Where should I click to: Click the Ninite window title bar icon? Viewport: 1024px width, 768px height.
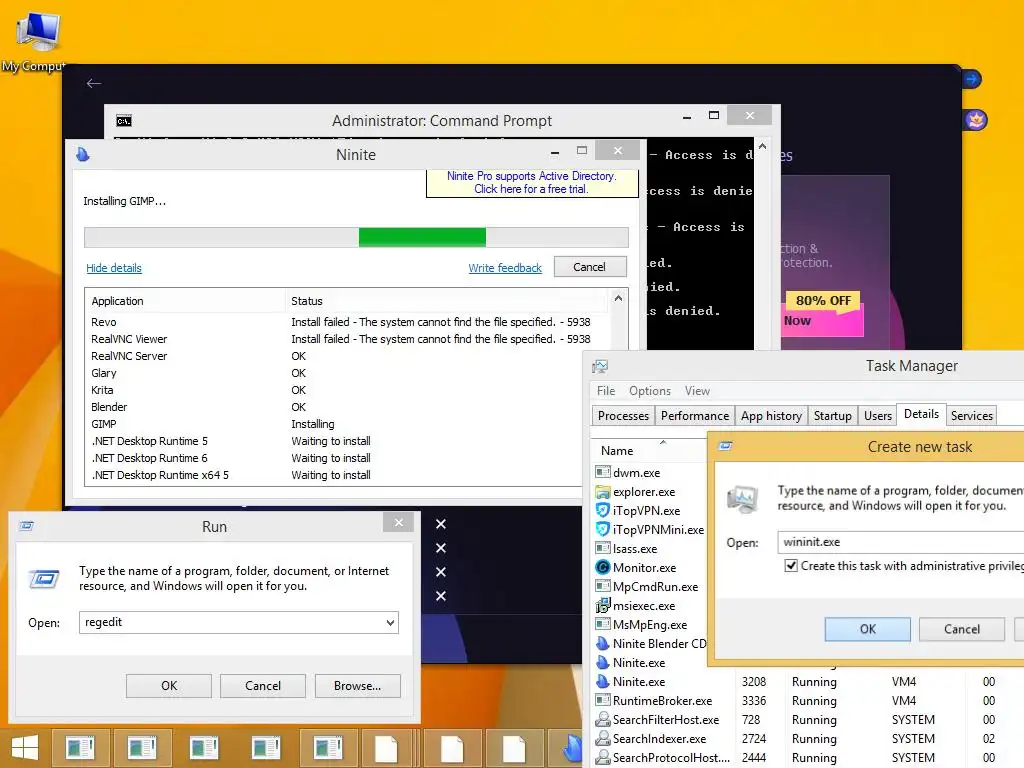click(83, 155)
